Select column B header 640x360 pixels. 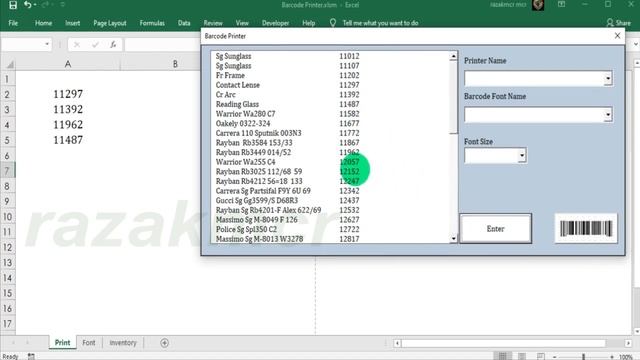click(175, 64)
